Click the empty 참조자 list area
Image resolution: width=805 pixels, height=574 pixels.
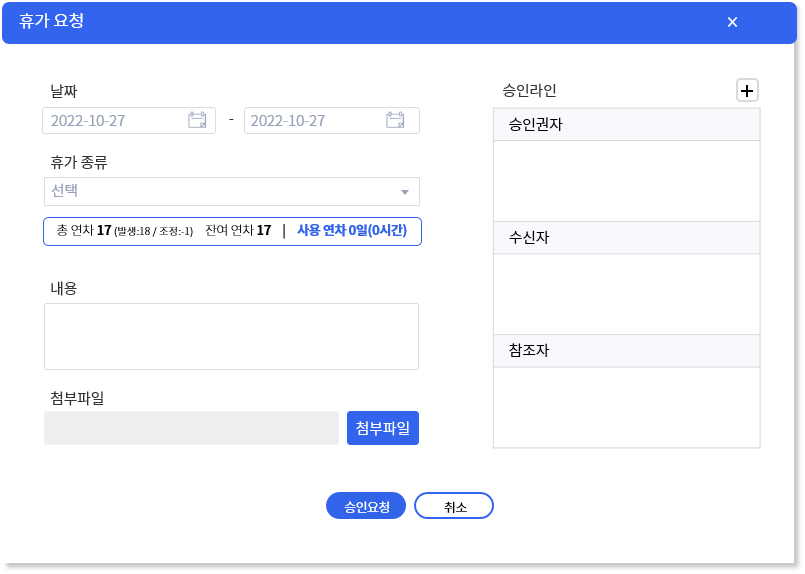pos(626,408)
